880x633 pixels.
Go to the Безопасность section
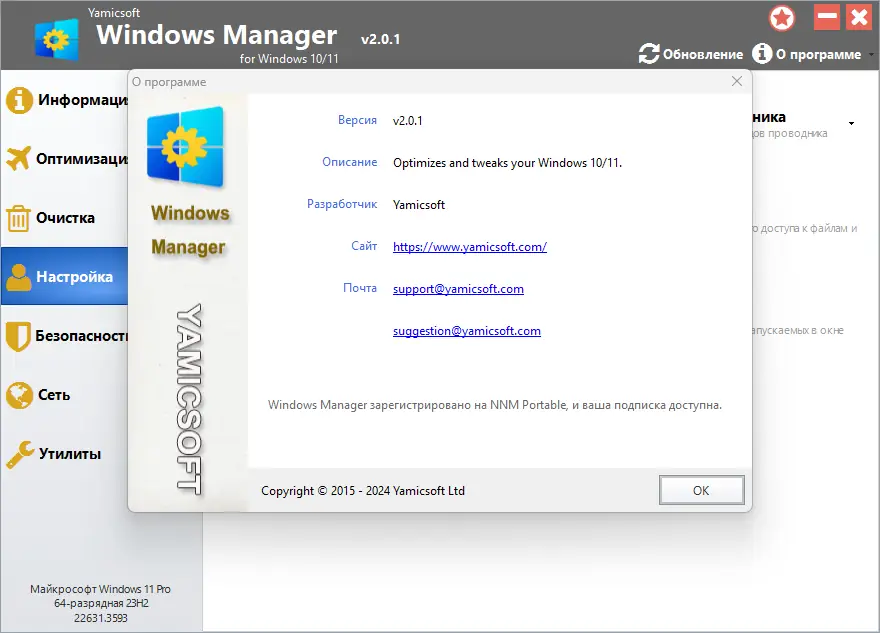tap(65, 336)
